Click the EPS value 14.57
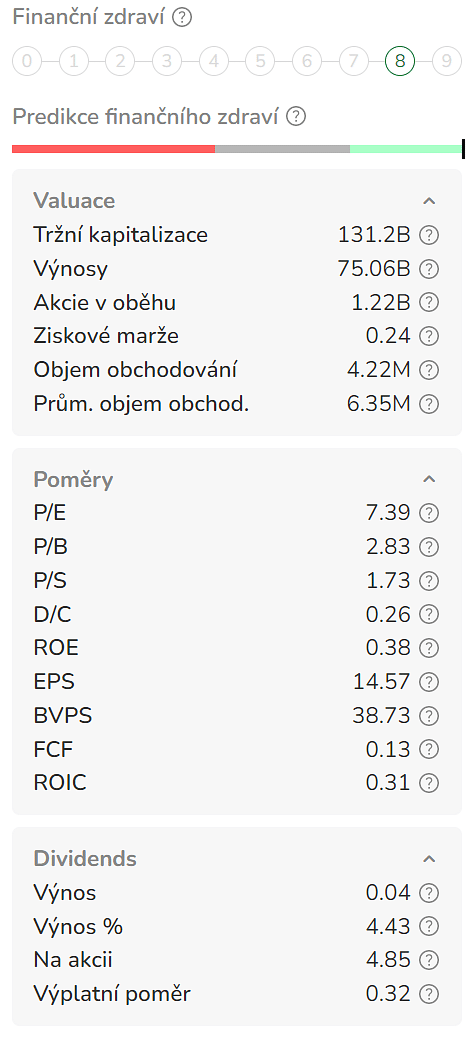 point(381,682)
